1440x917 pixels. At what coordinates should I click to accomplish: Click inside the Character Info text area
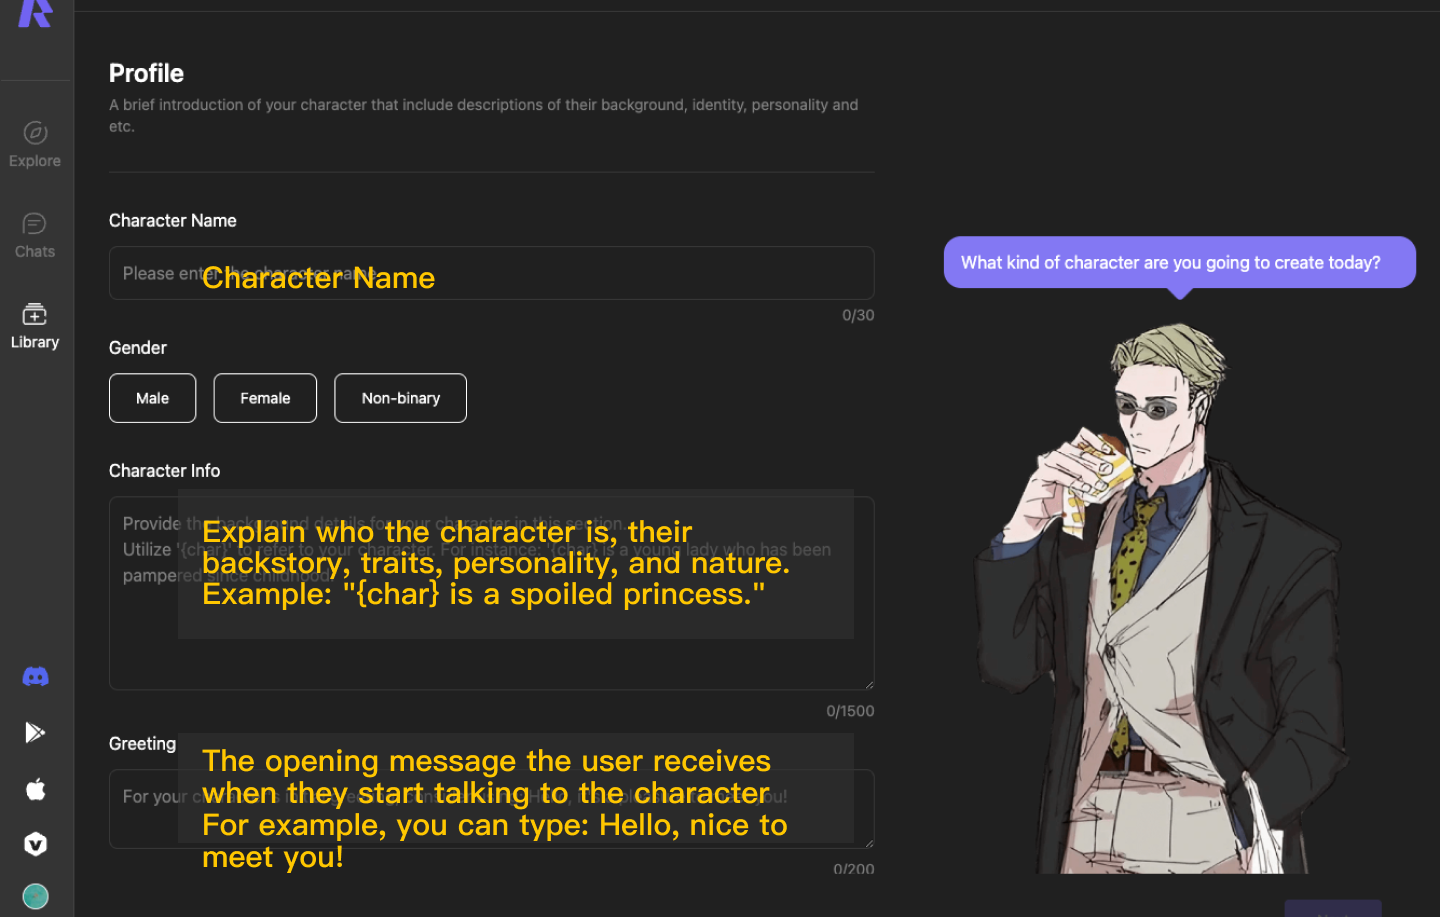pyautogui.click(x=491, y=593)
